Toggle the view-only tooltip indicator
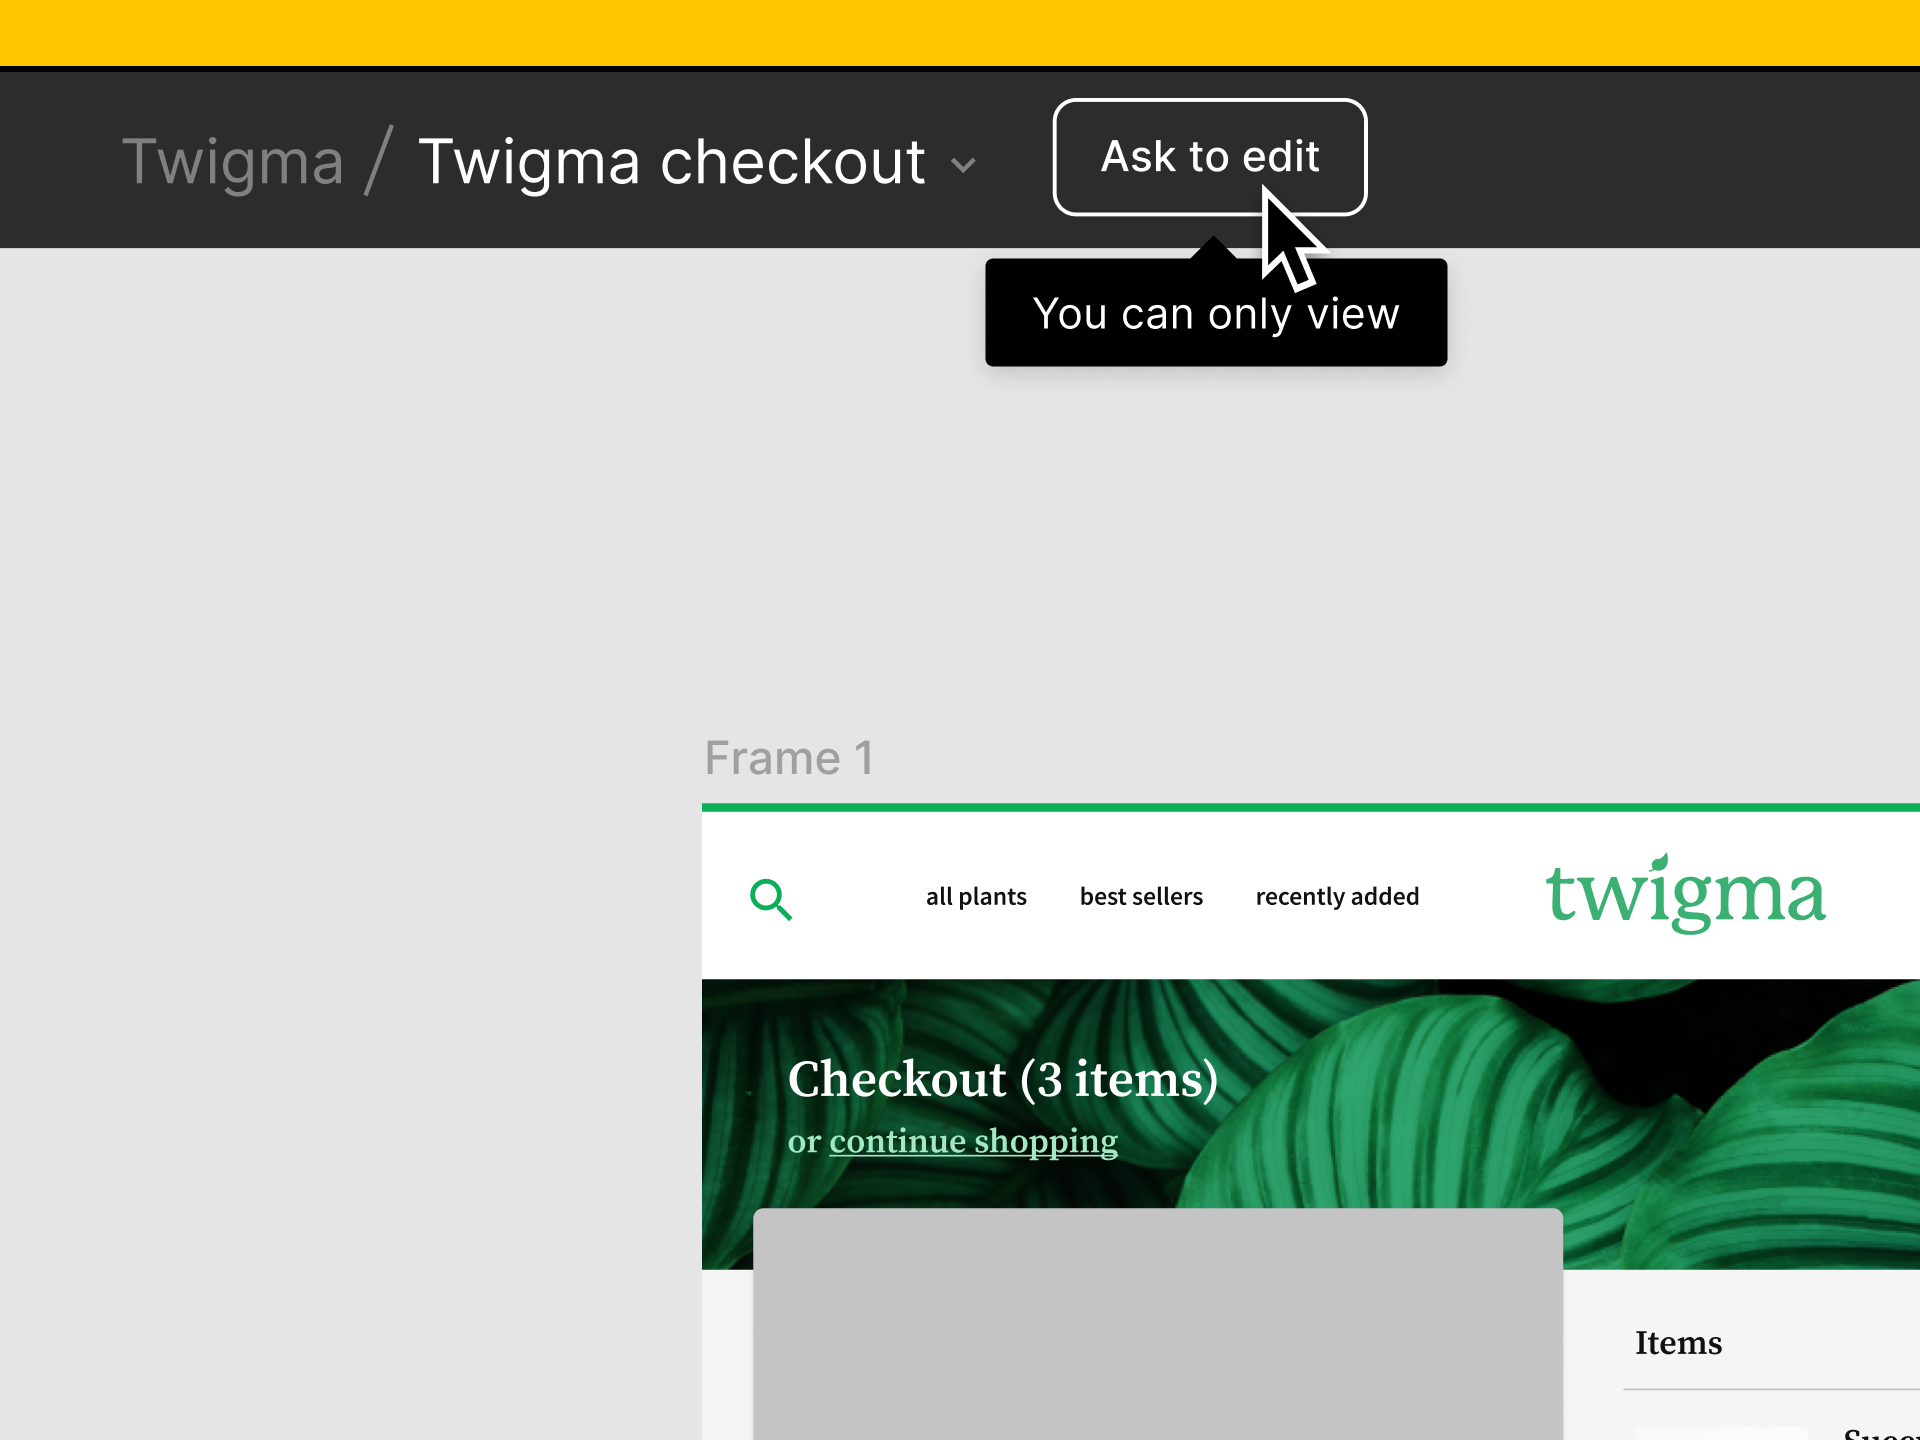 (x=1209, y=156)
